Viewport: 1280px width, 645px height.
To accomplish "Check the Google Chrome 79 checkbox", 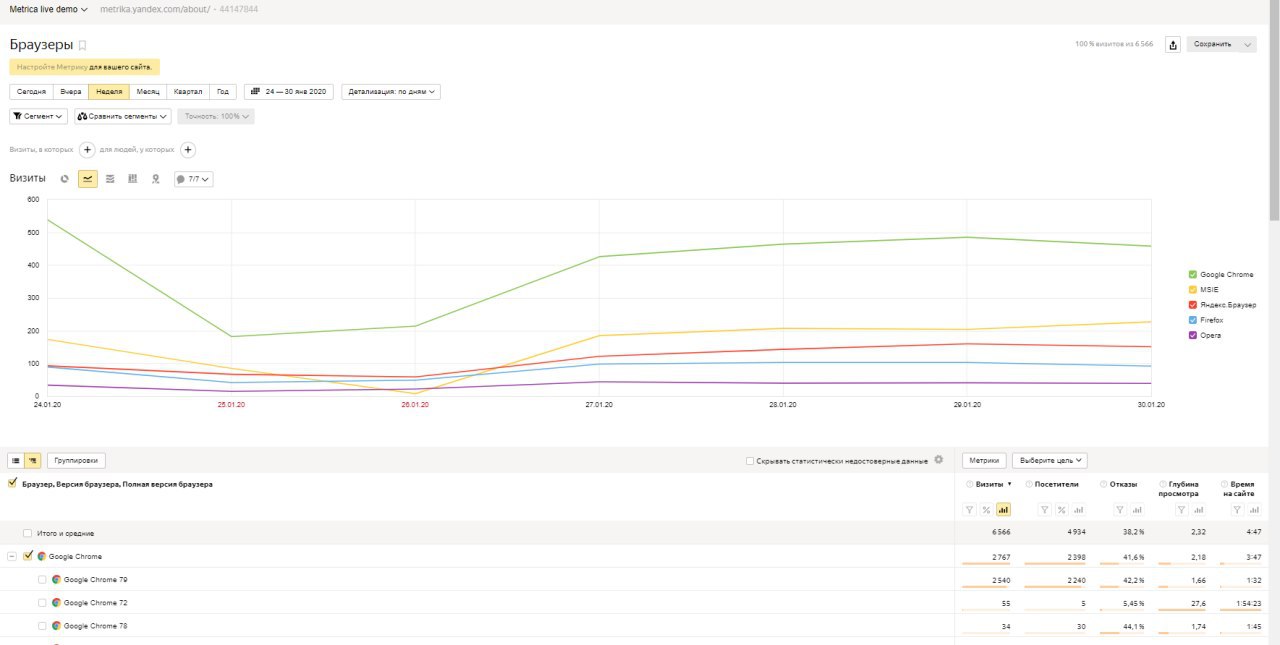I will coord(42,579).
